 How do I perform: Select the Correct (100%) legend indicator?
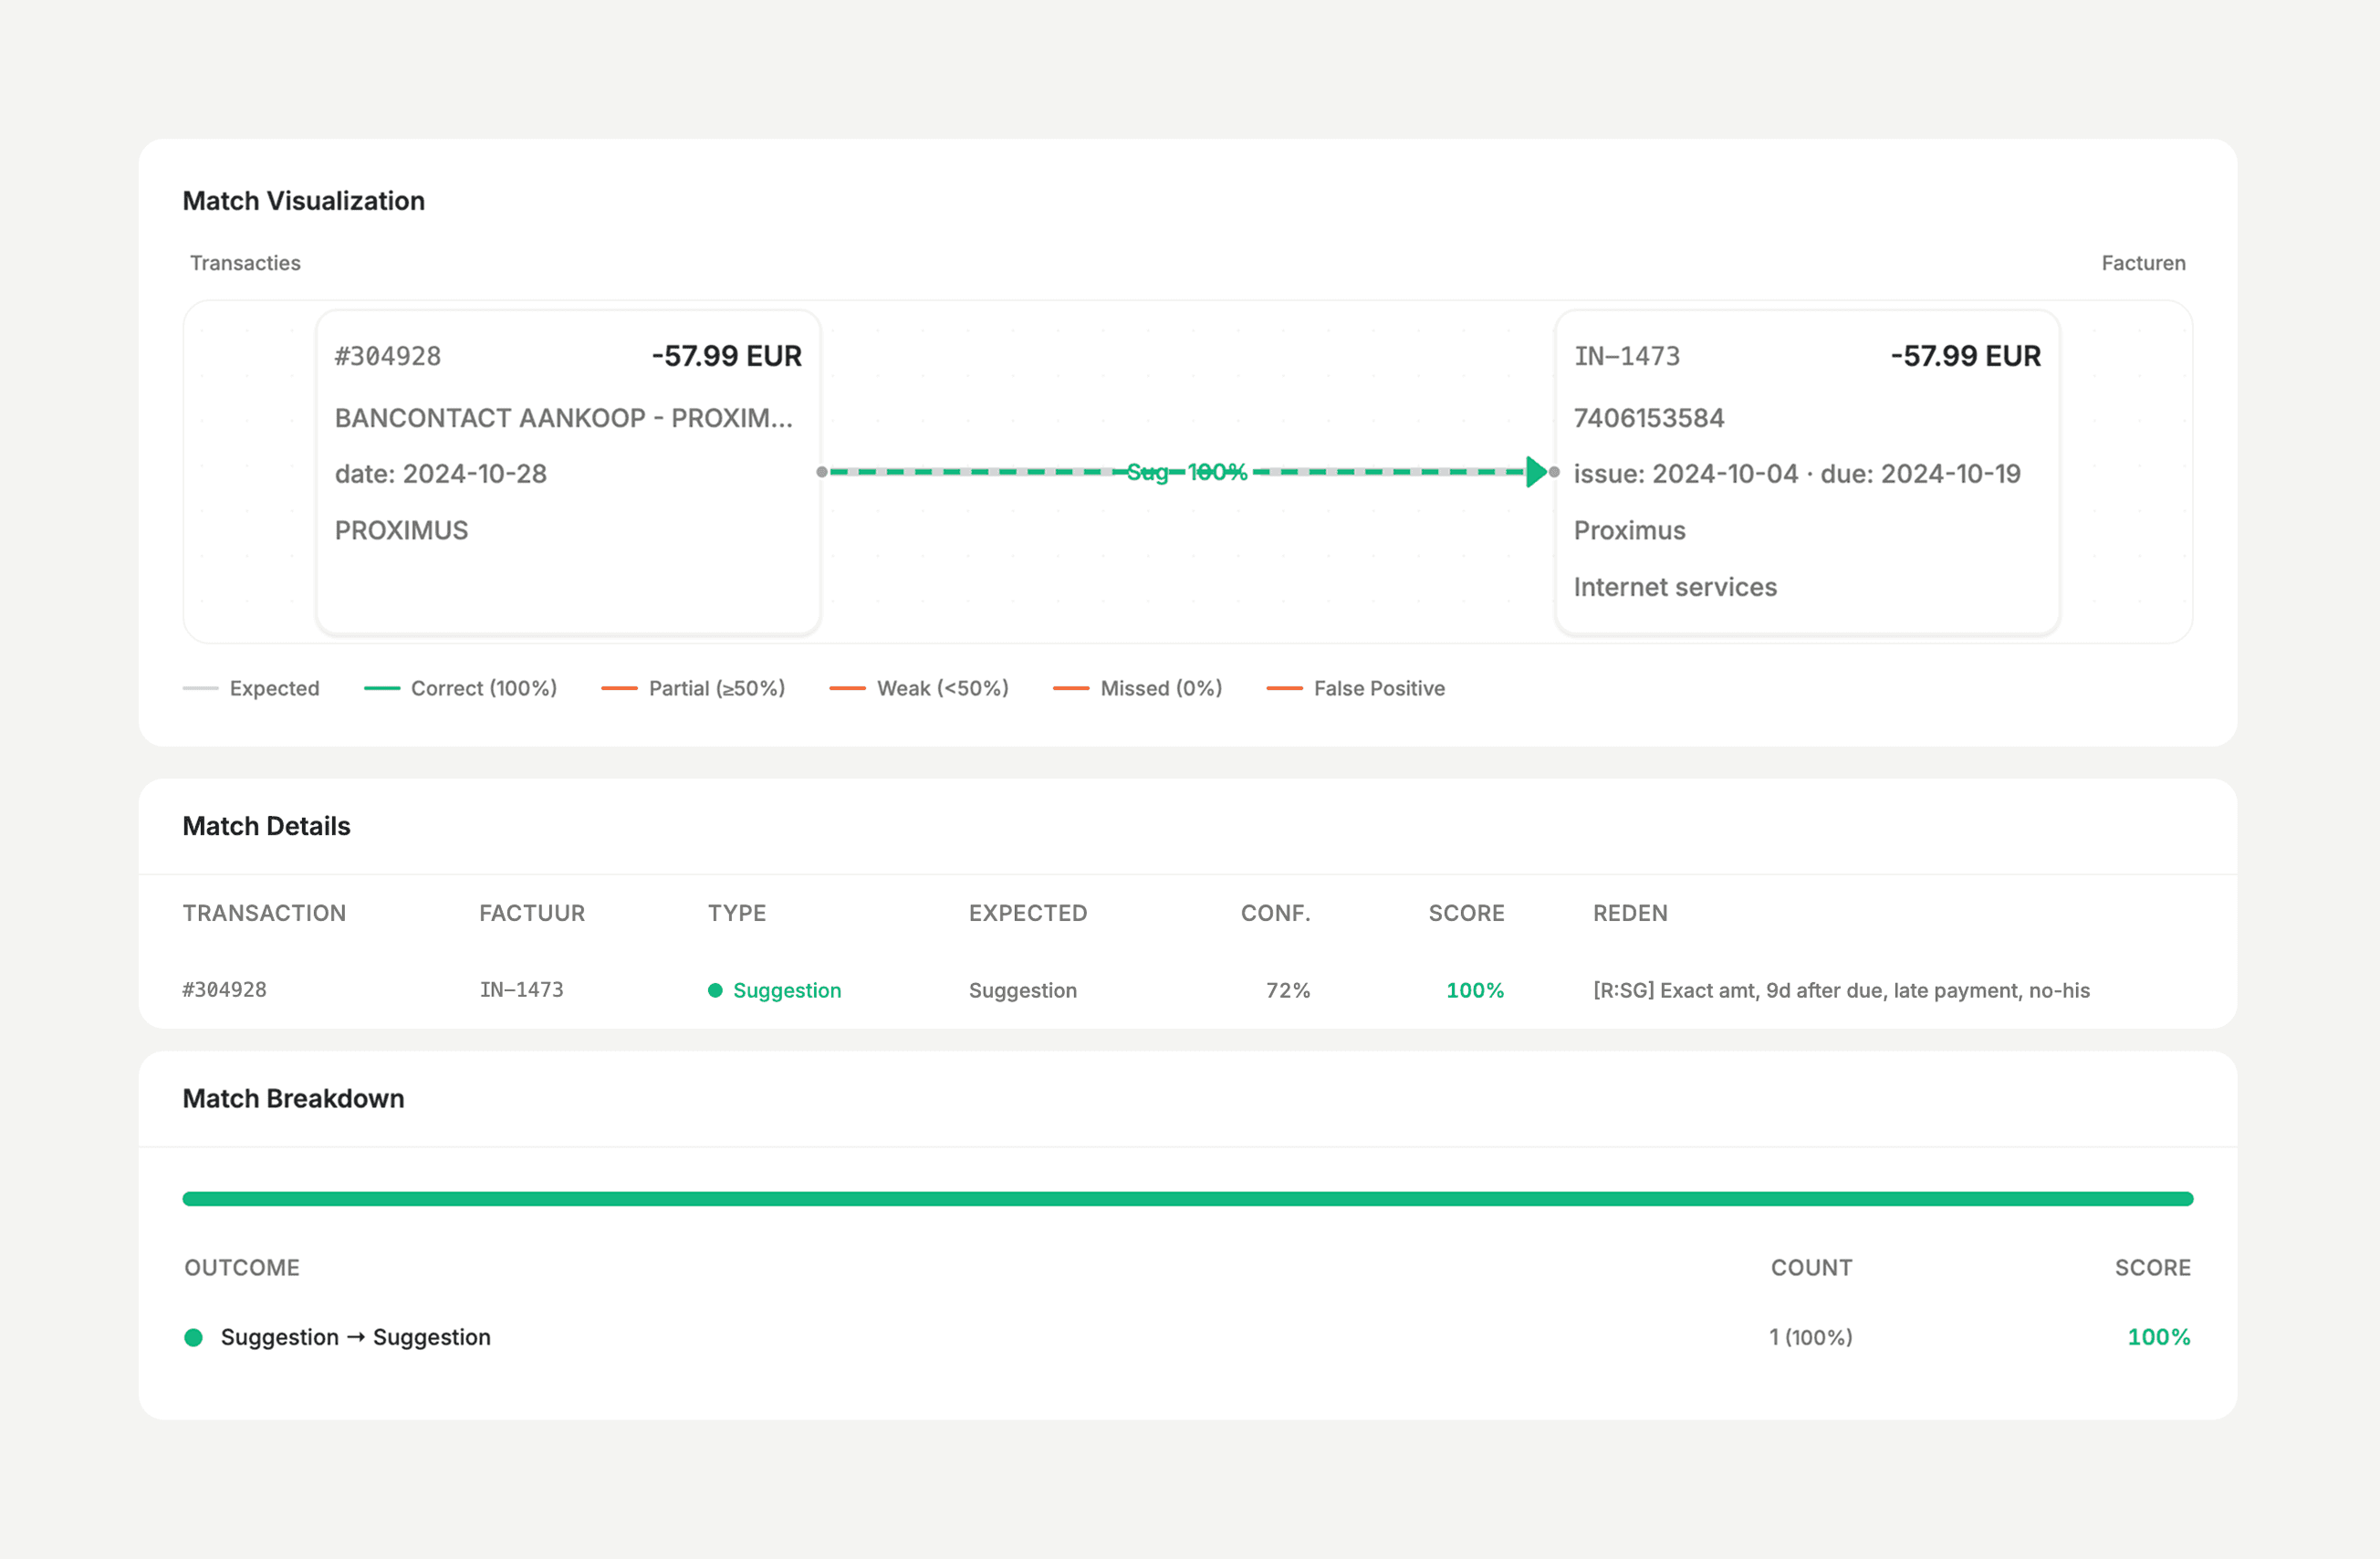point(382,688)
